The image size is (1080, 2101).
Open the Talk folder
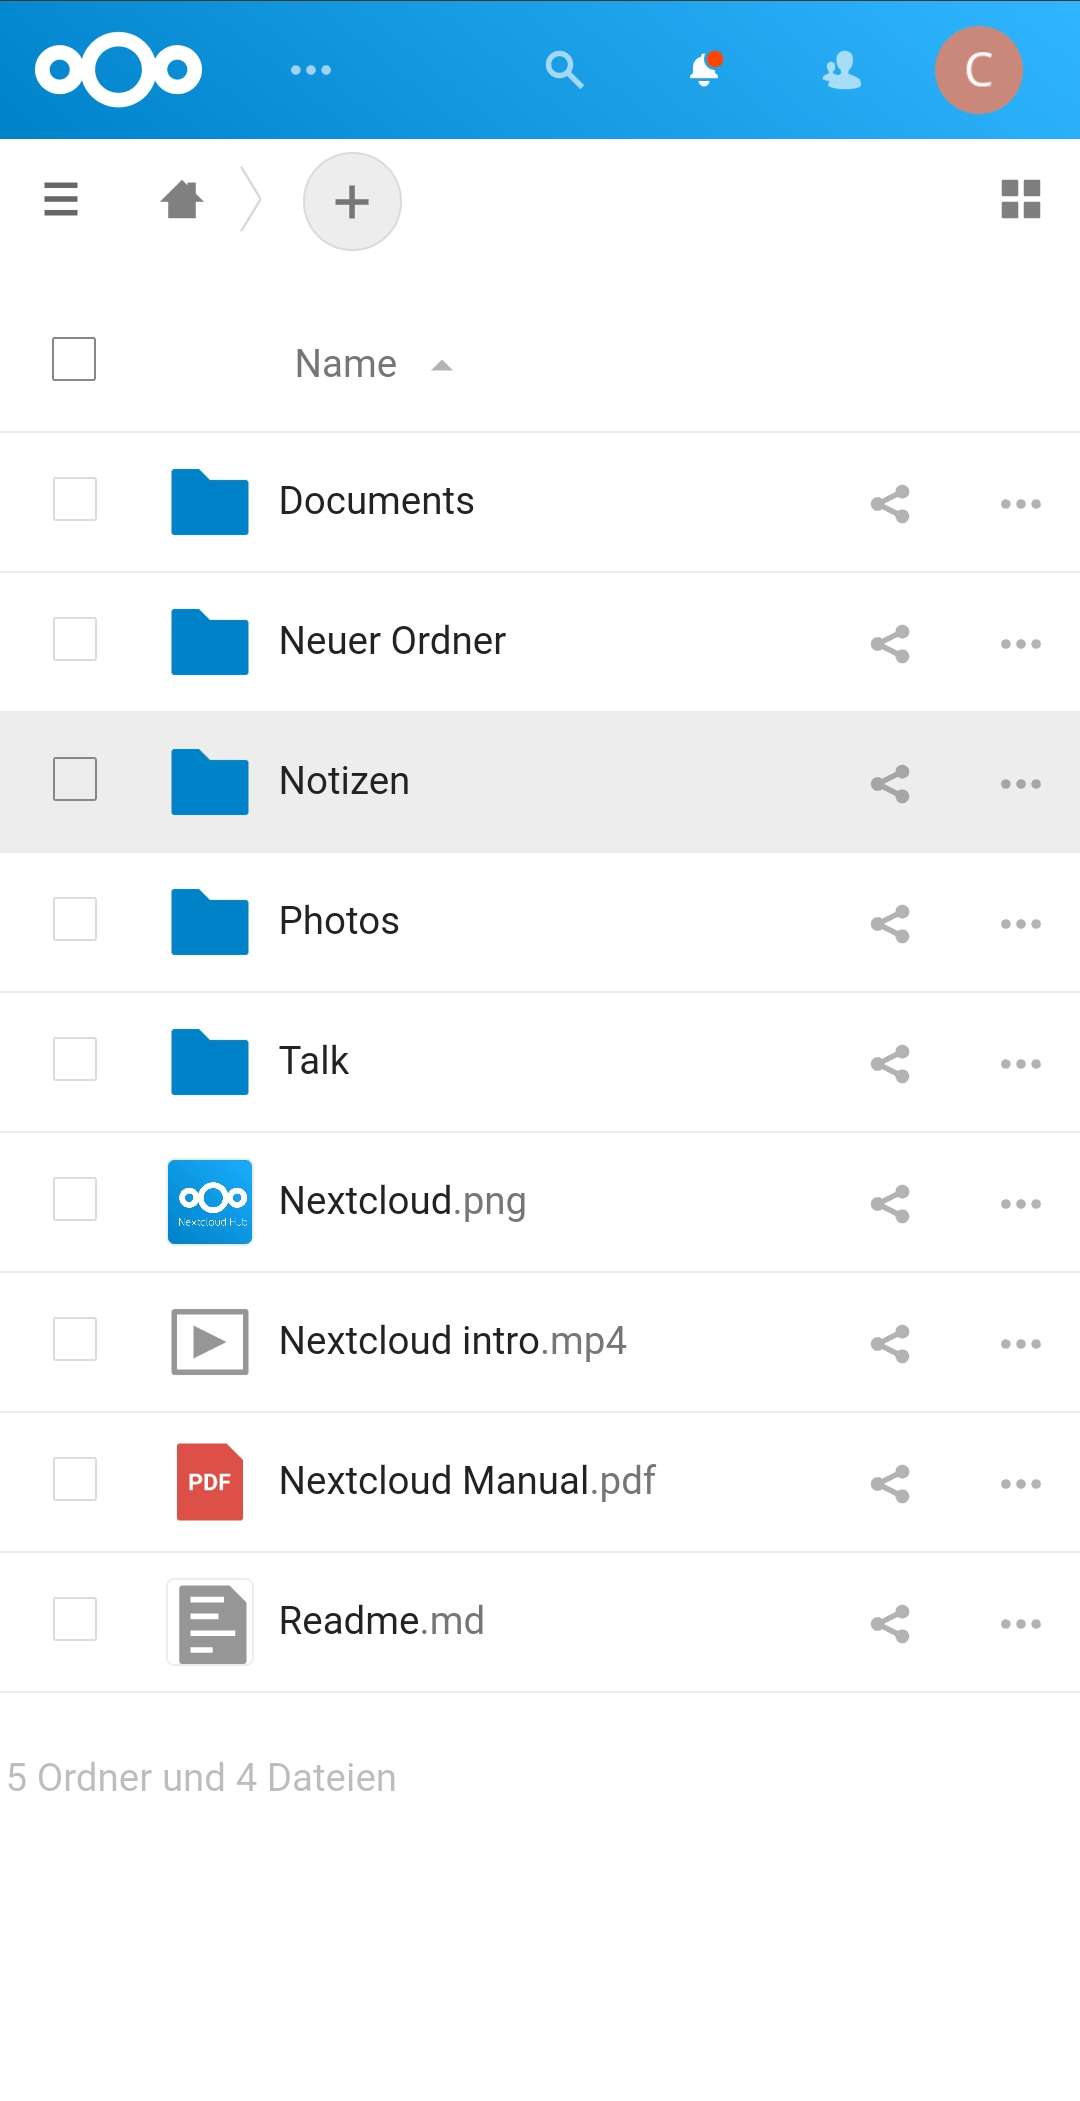(314, 1061)
